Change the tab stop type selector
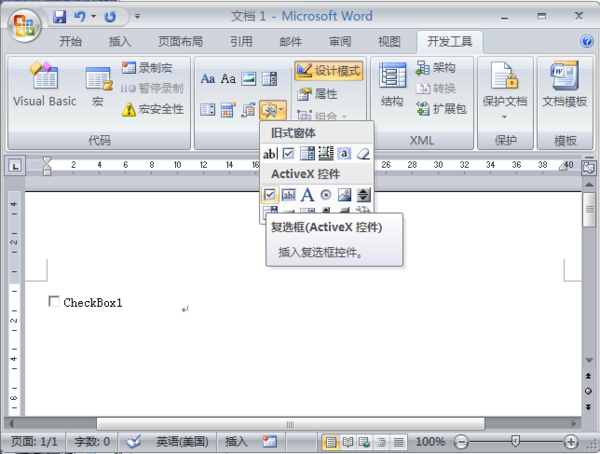 [x=15, y=166]
